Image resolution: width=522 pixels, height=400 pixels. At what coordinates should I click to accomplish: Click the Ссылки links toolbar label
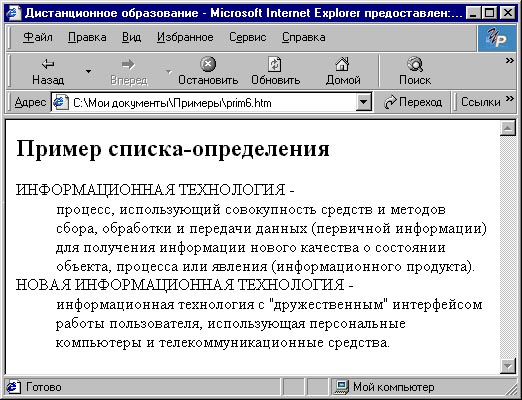tap(480, 102)
